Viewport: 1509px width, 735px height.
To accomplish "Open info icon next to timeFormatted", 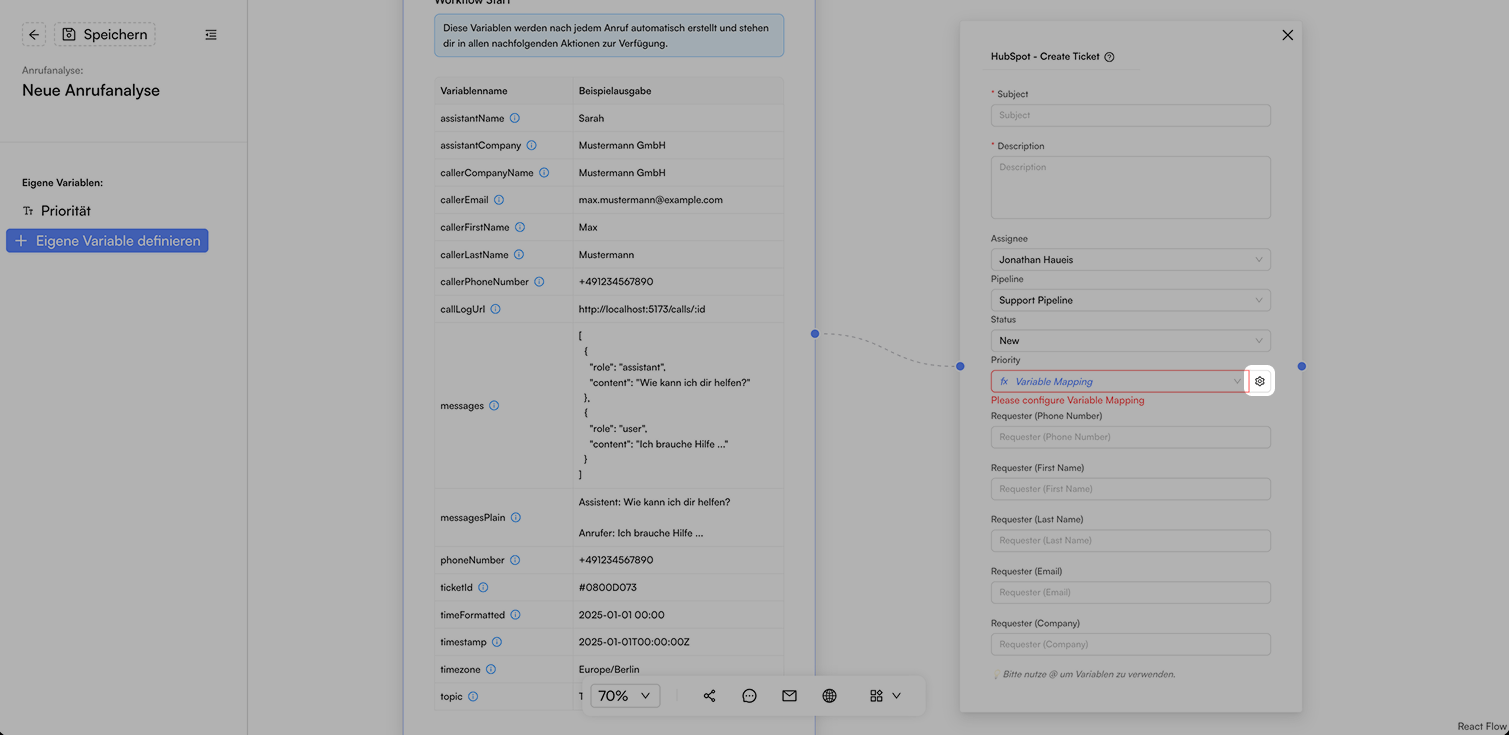I will pyautogui.click(x=515, y=615).
